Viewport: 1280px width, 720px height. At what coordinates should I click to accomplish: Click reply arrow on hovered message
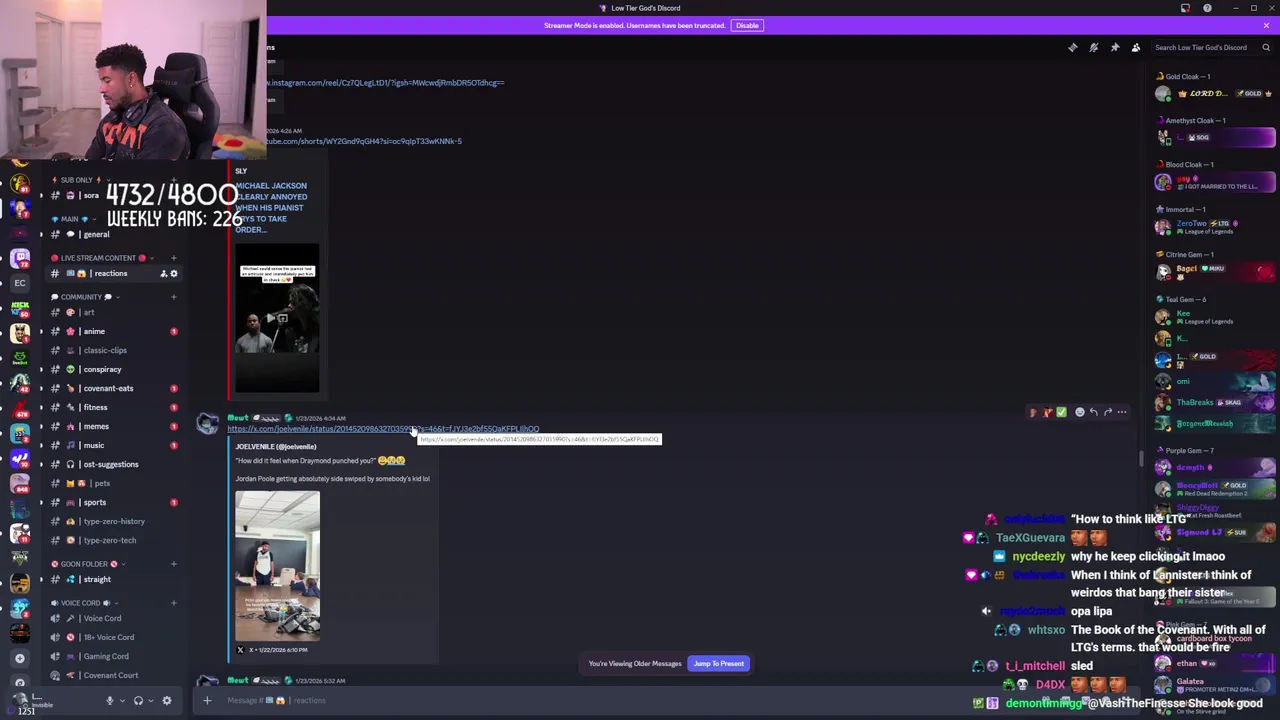1093,412
